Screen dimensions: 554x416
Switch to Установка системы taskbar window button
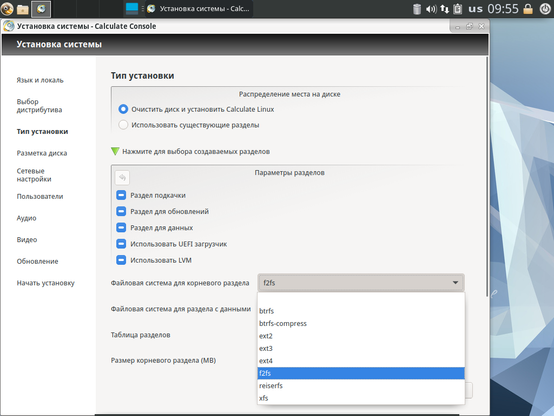point(199,9)
